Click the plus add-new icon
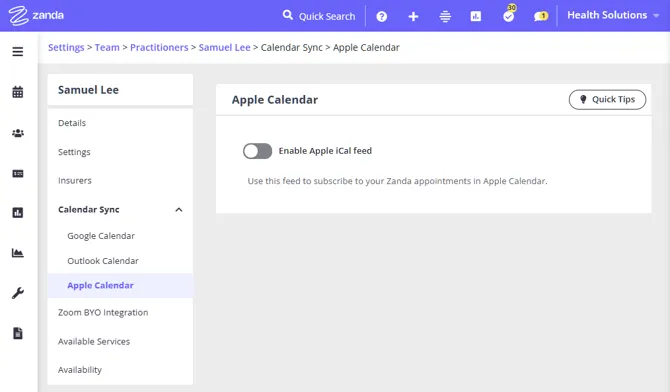The height and width of the screenshot is (392, 670). [x=413, y=16]
